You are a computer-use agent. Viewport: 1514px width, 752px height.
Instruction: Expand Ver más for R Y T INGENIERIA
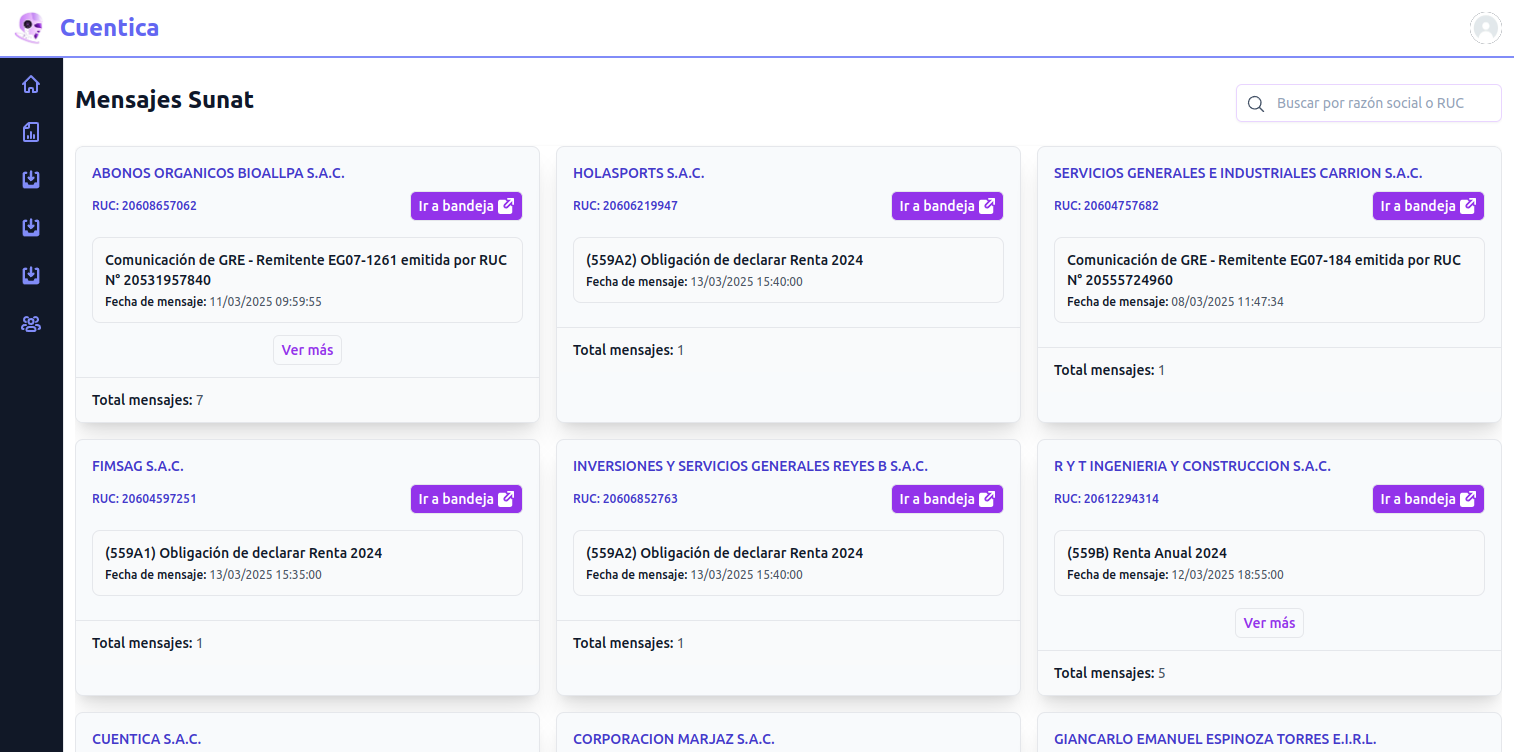coord(1269,623)
